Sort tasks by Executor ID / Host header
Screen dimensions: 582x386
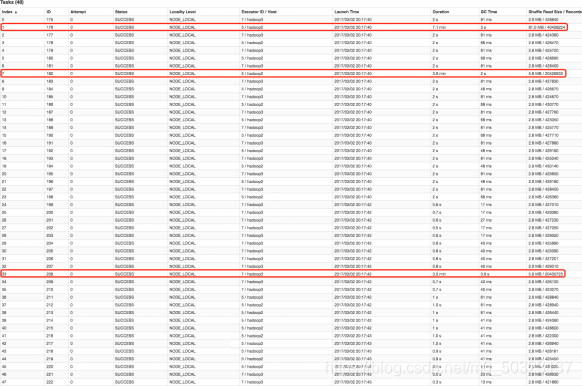259,12
